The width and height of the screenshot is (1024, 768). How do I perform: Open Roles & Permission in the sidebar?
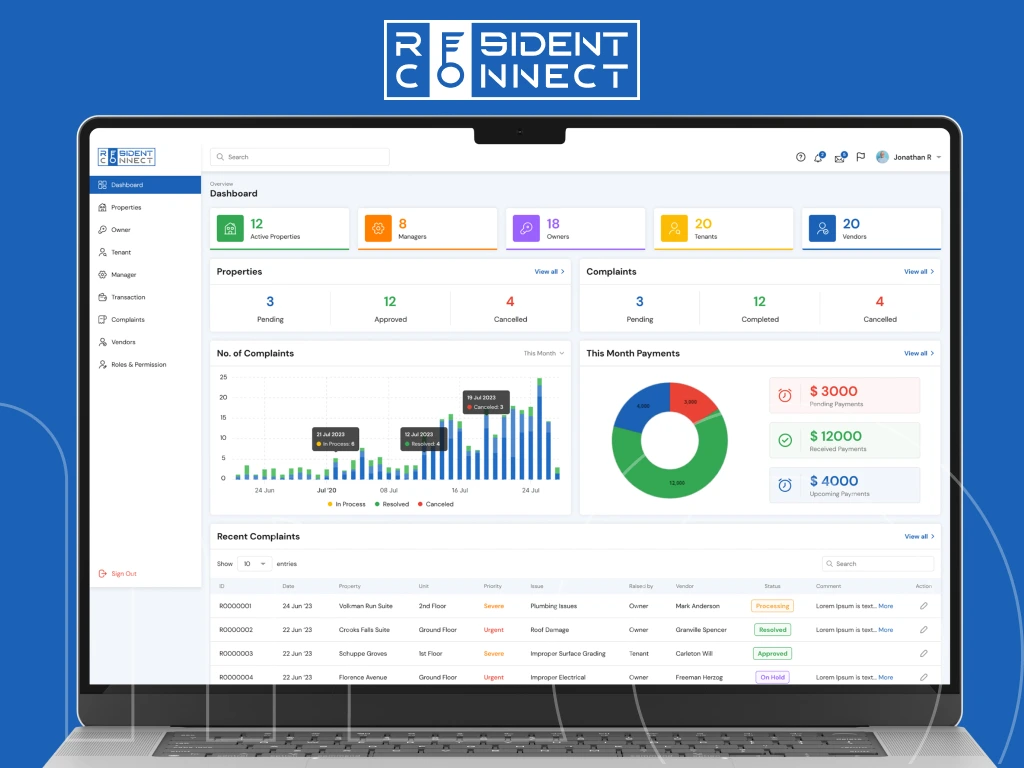pyautogui.click(x=138, y=365)
